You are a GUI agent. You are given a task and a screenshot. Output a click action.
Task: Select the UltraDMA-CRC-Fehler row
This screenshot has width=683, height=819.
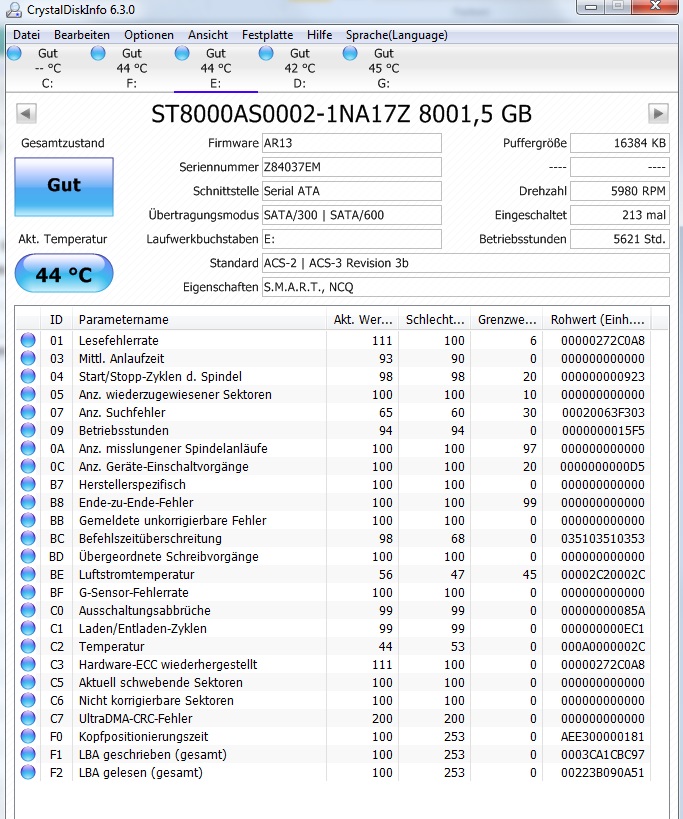(x=334, y=719)
